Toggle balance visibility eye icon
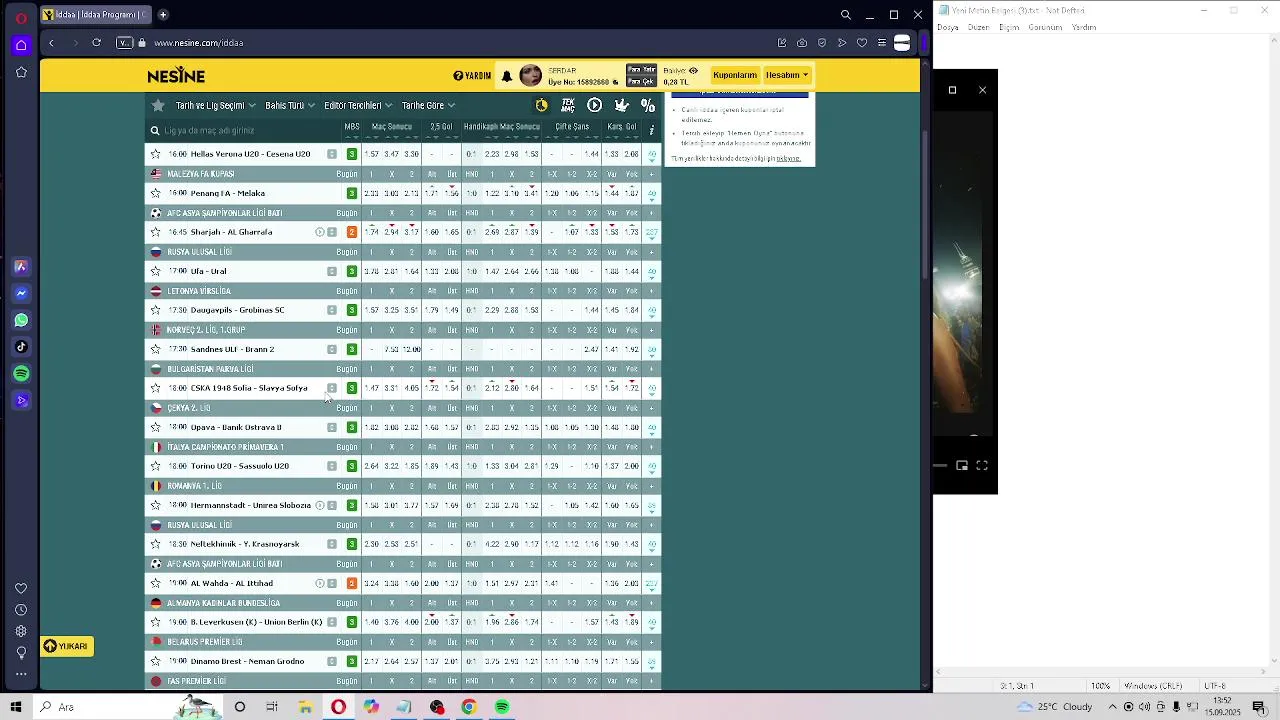This screenshot has width=1280, height=720. point(693,71)
